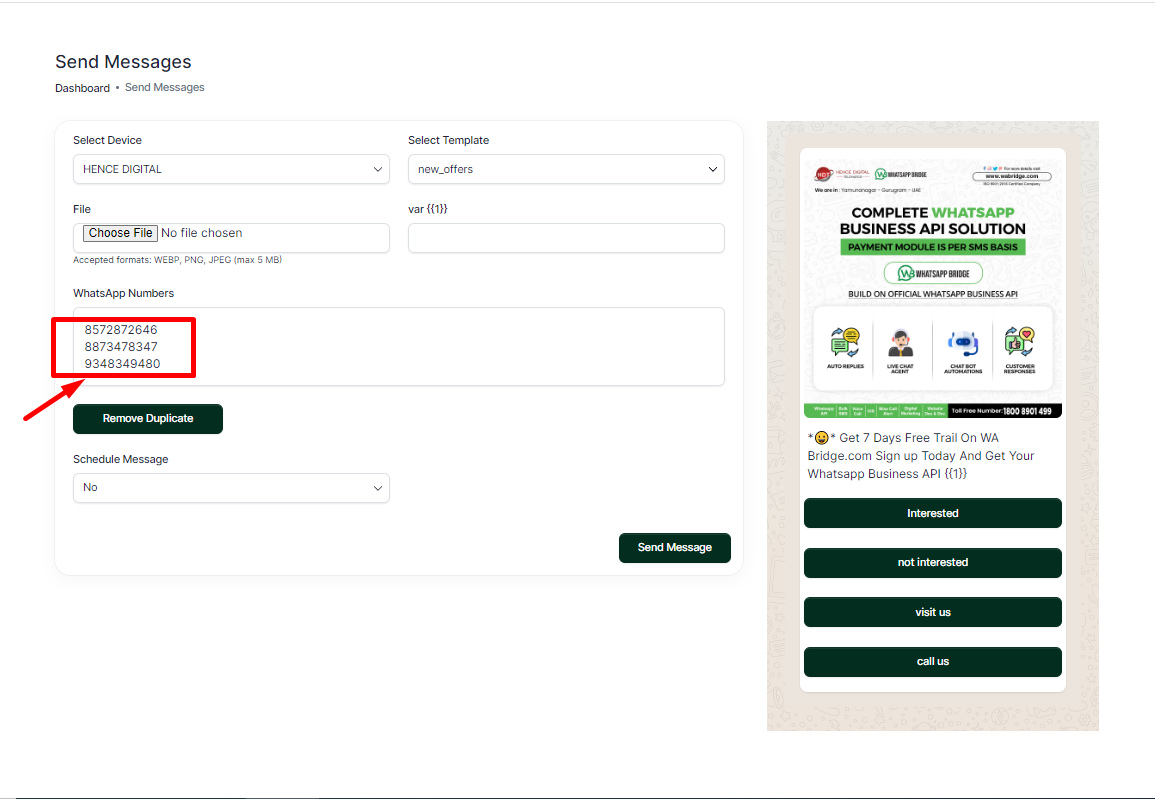This screenshot has width=1155, height=799.
Task: Open the Select Device dropdown
Action: click(x=231, y=169)
